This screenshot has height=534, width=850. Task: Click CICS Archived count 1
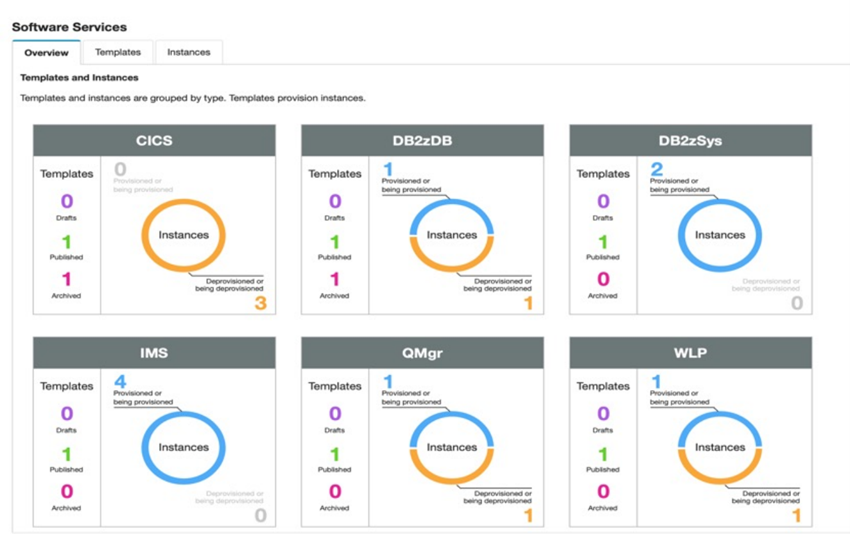coord(66,279)
